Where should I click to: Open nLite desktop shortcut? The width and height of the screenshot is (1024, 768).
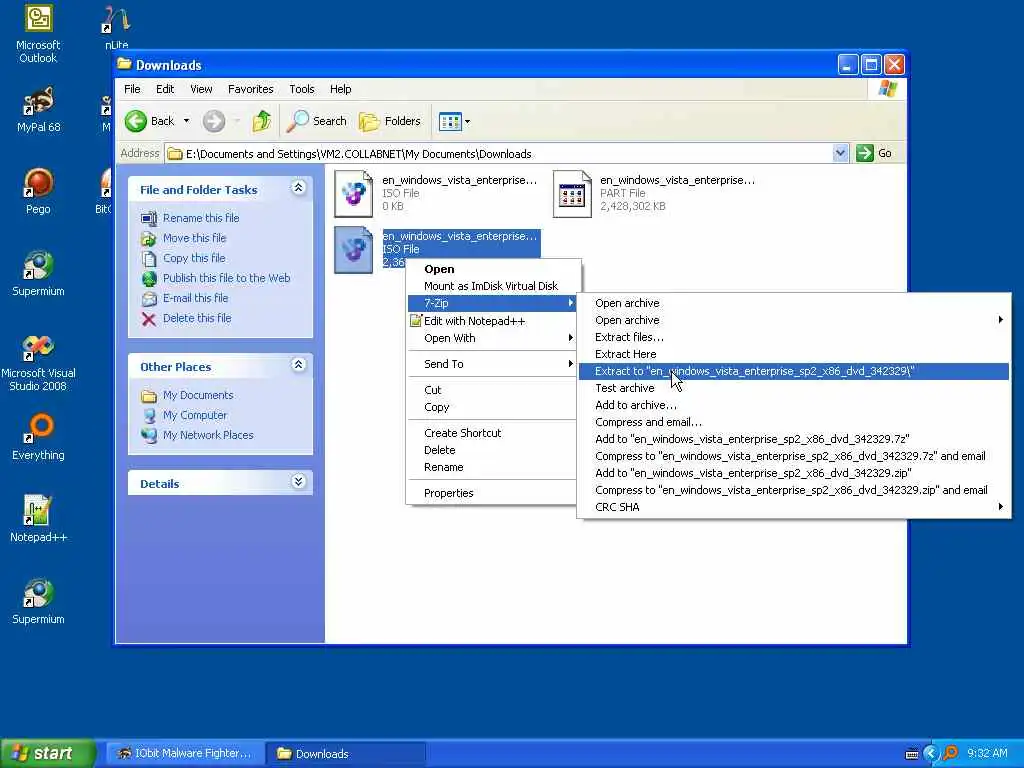tap(116, 27)
